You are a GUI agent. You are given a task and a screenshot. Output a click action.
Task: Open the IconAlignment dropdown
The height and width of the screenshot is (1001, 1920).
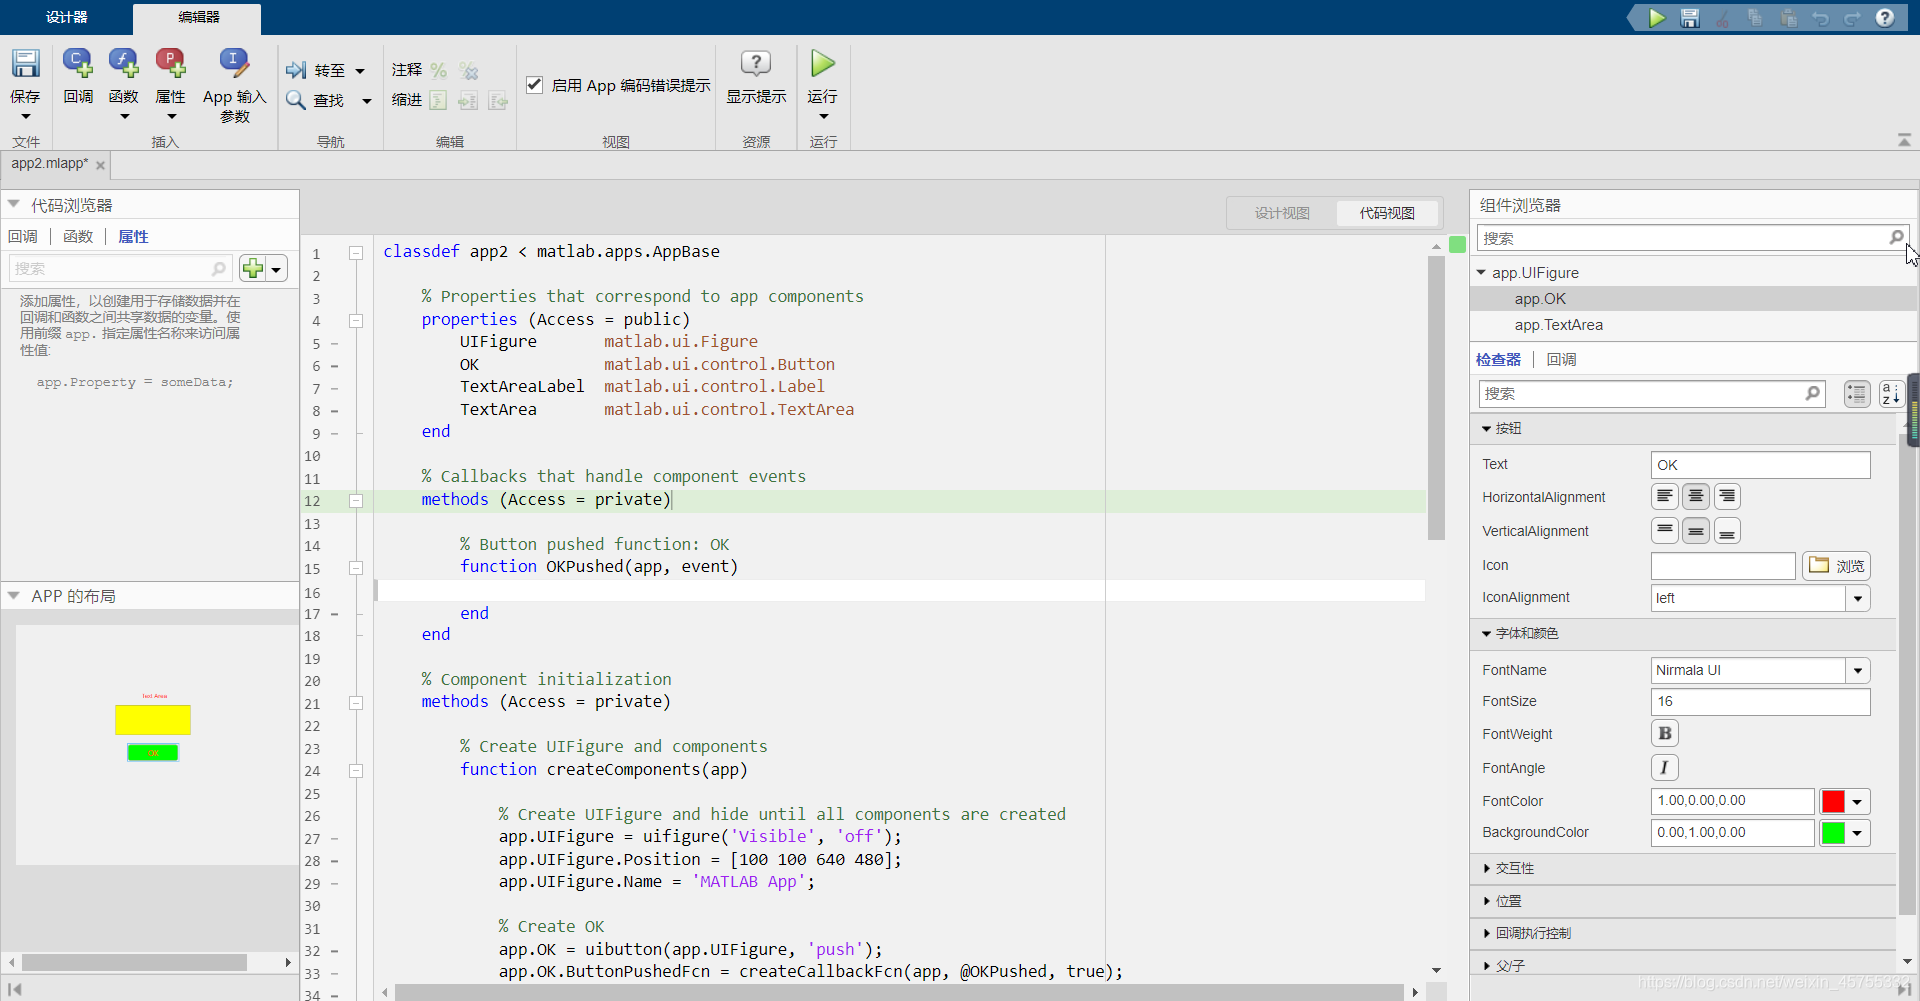click(x=1859, y=598)
